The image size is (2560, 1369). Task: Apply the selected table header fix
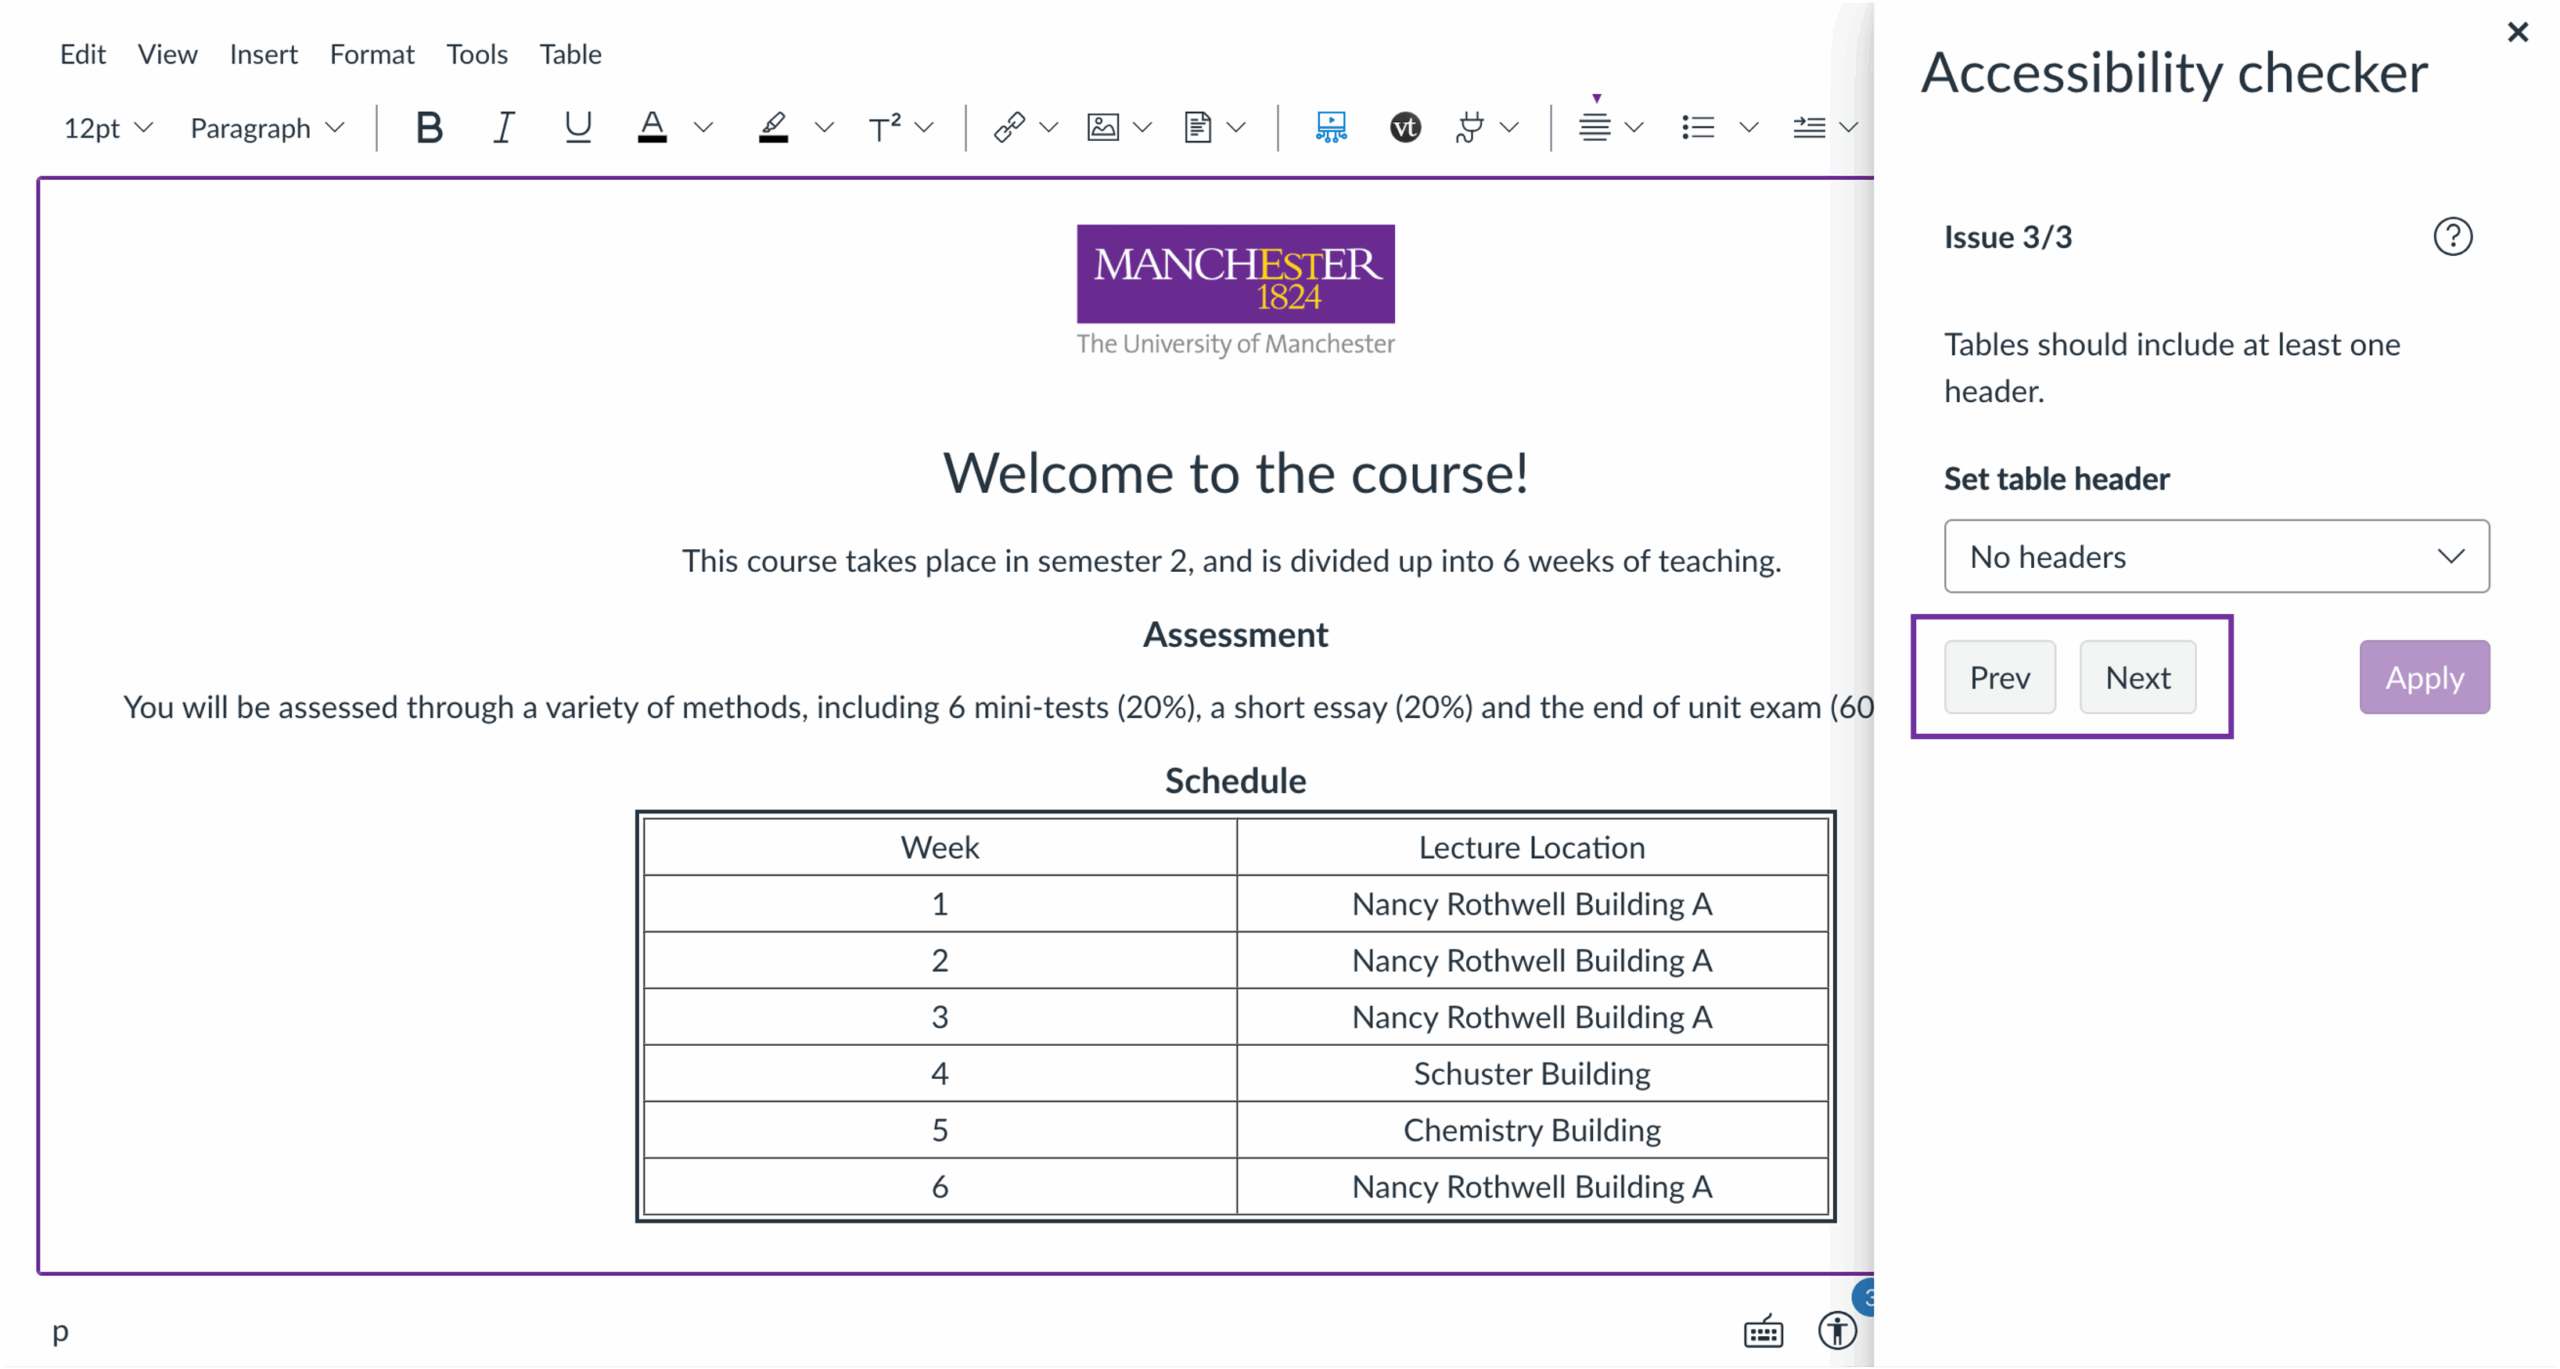click(2424, 677)
